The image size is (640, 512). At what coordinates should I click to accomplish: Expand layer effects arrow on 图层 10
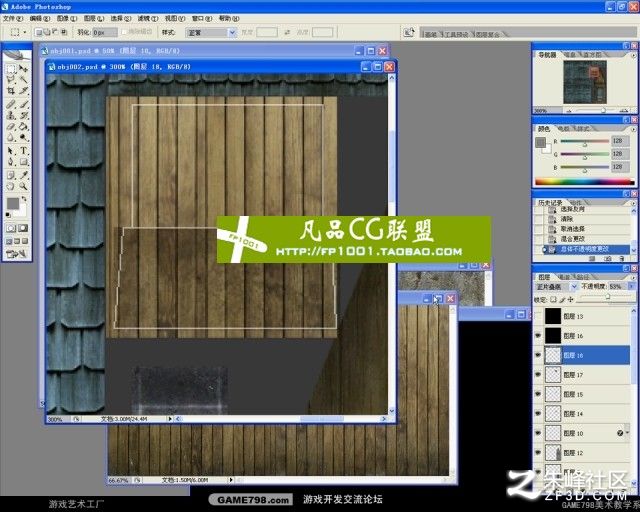tap(627, 432)
